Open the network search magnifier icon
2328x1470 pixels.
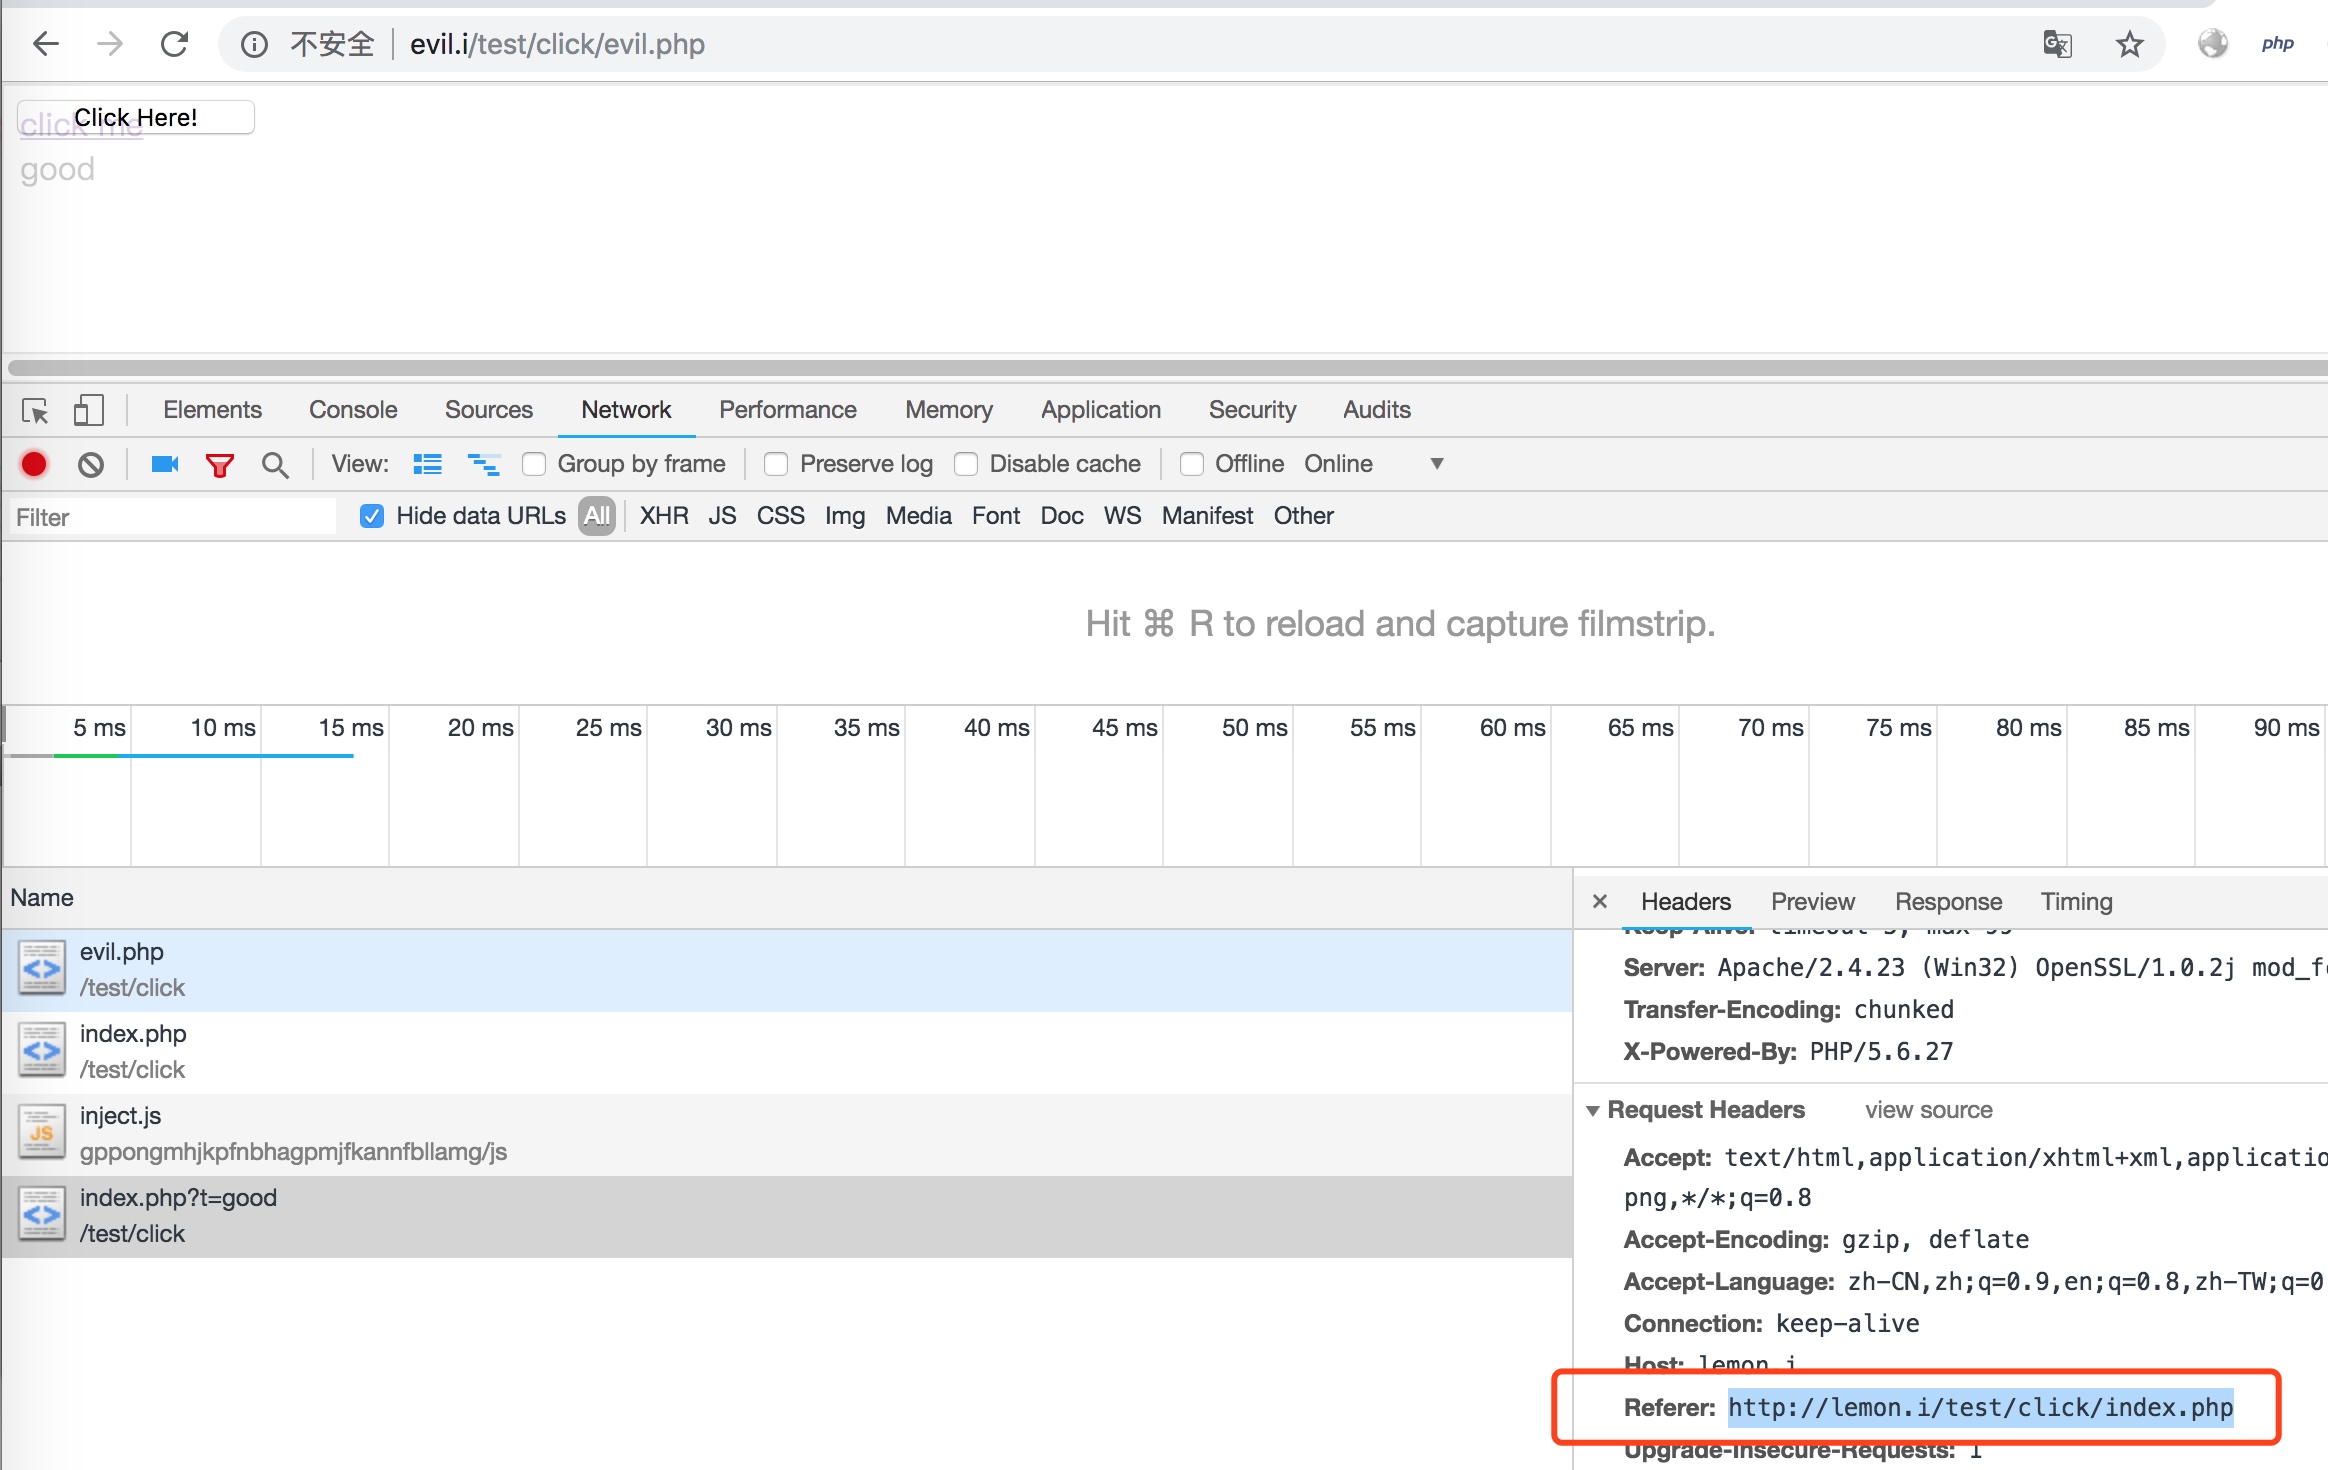(x=275, y=465)
